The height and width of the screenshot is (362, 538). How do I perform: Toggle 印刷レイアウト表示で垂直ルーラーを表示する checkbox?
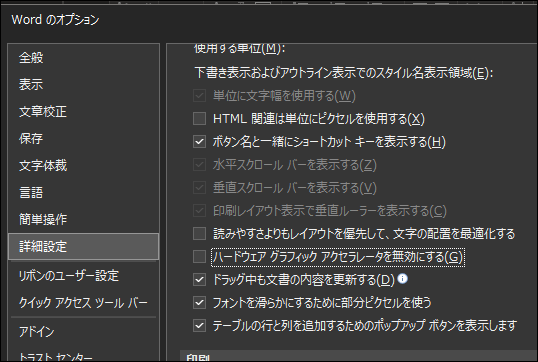[x=199, y=211]
